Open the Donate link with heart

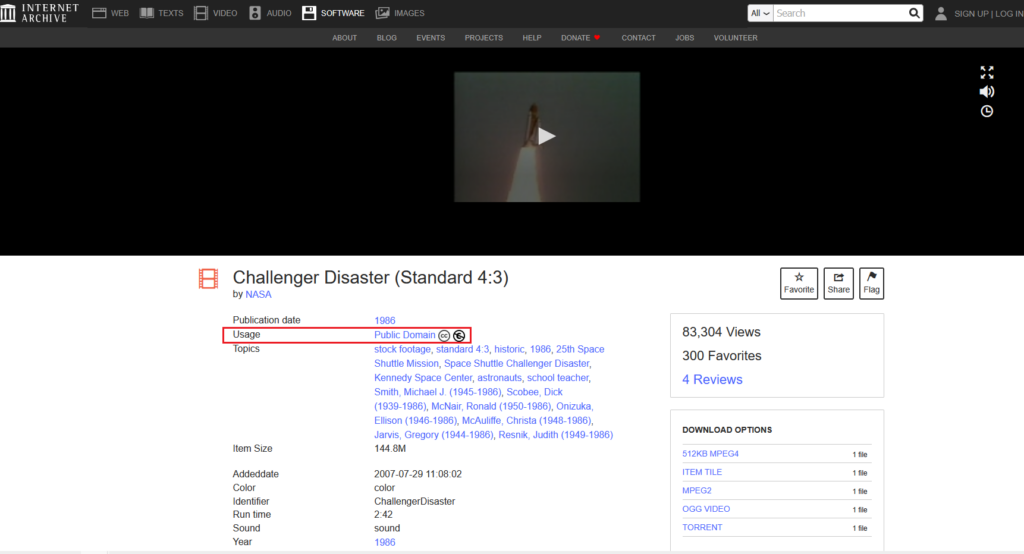point(581,38)
